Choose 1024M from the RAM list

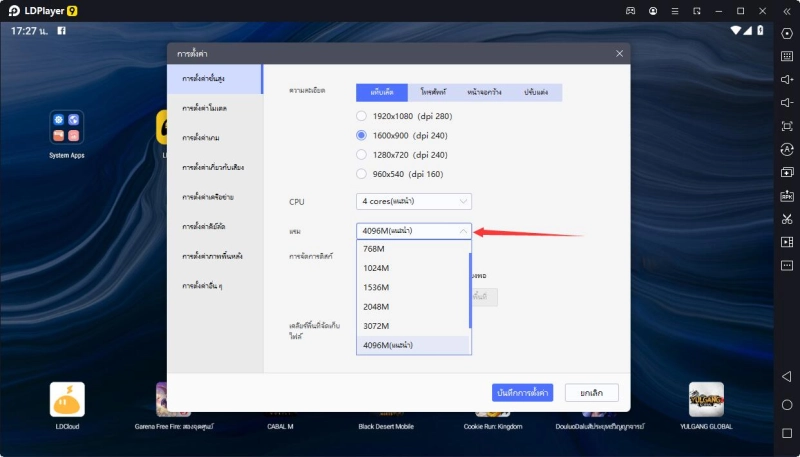pyautogui.click(x=413, y=268)
